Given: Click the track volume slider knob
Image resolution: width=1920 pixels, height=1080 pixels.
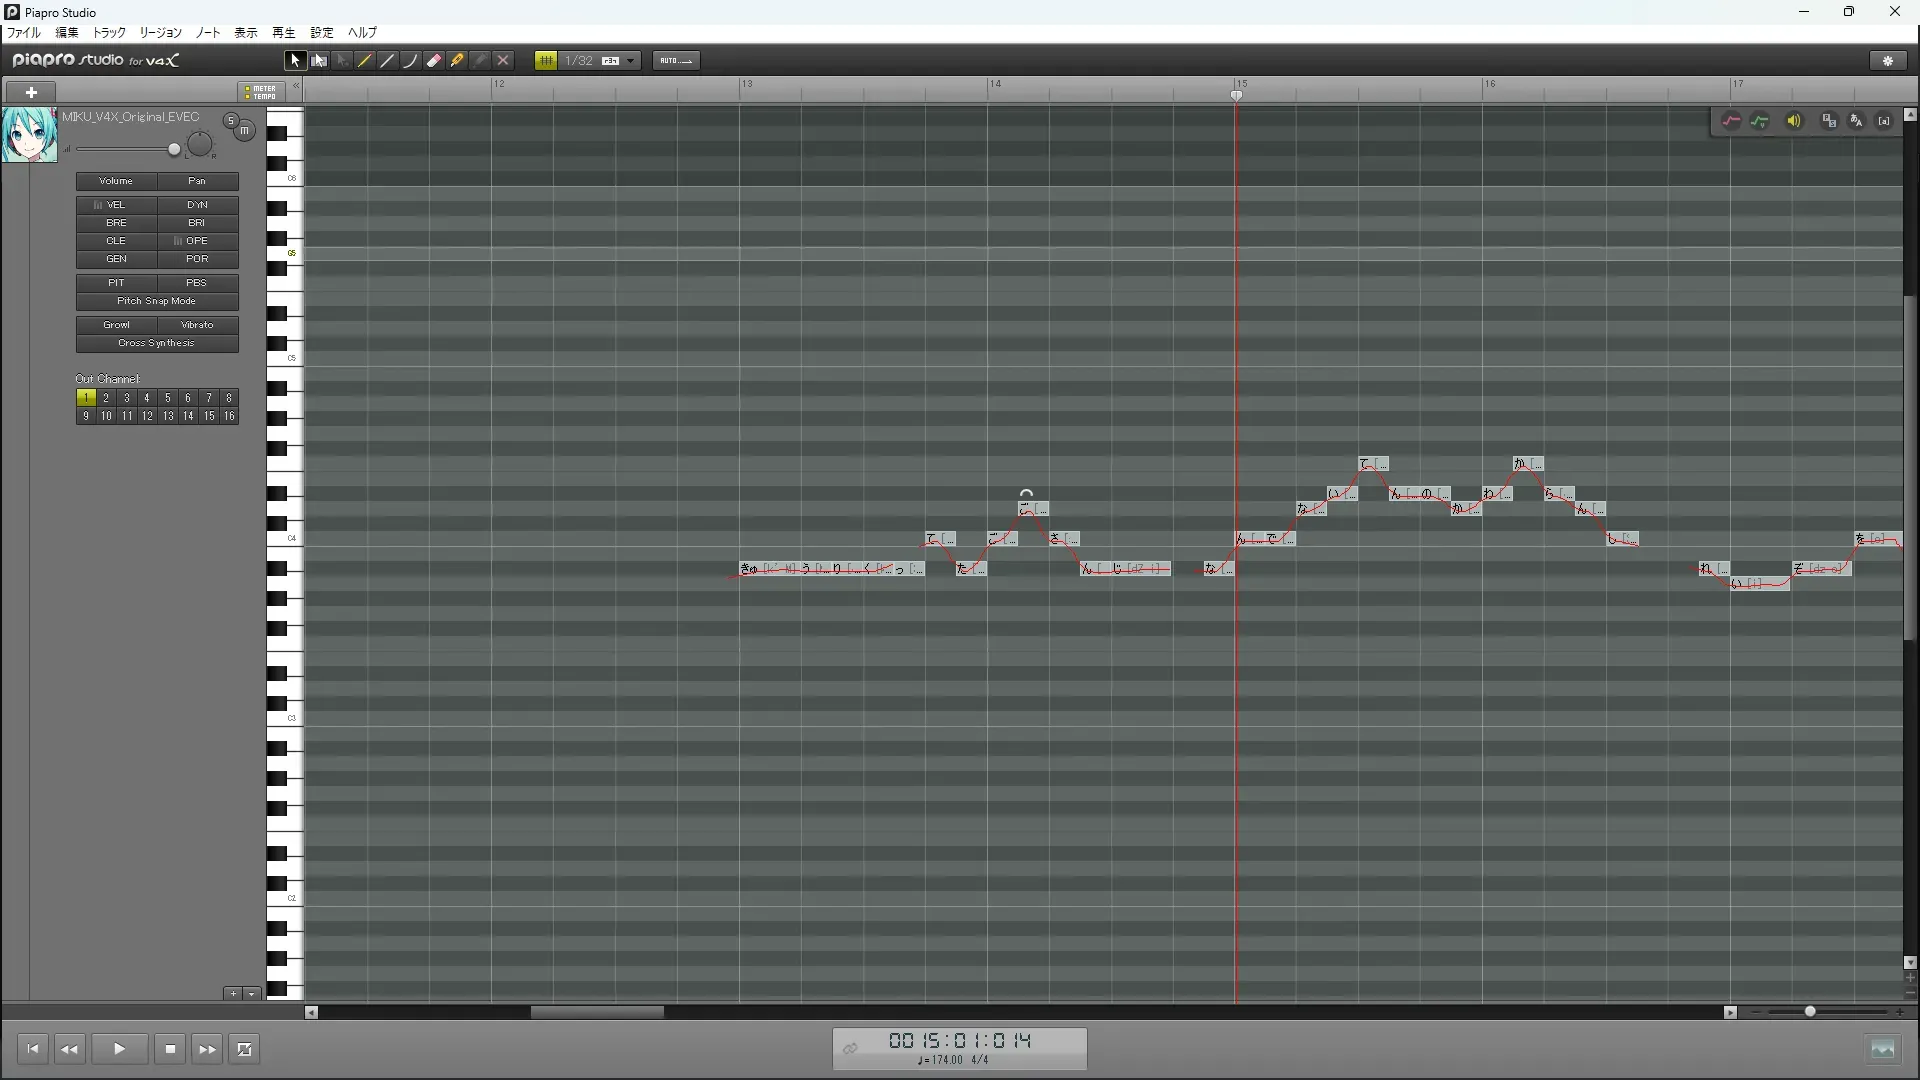Looking at the screenshot, I should click(174, 150).
